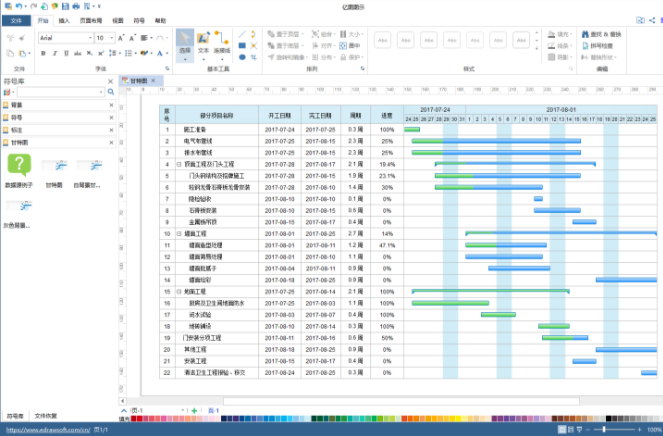Image resolution: width=663 pixels, height=436 pixels.
Task: Click the save icon in quick access toolbar
Action: click(65, 6)
